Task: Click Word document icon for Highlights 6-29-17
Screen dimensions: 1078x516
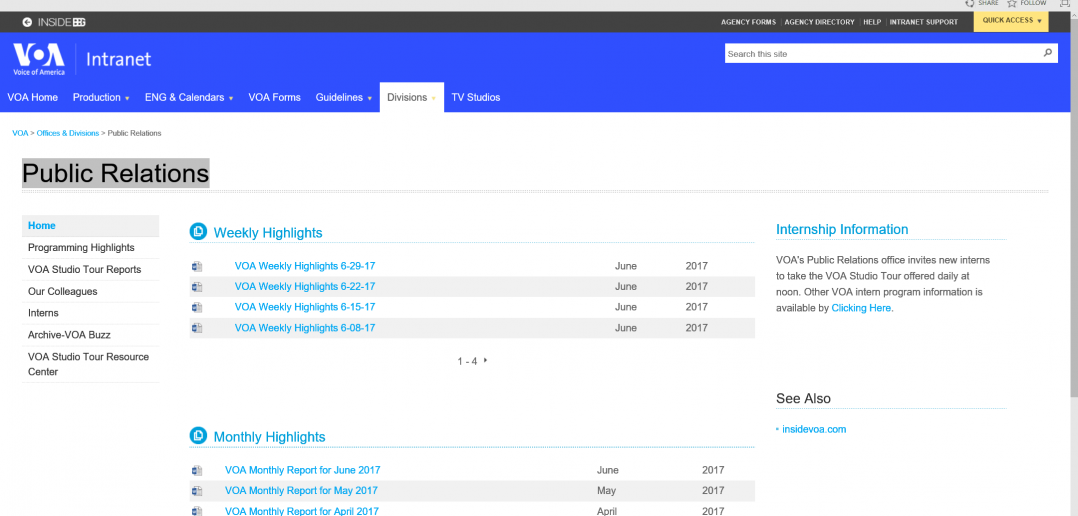Action: 197,266
